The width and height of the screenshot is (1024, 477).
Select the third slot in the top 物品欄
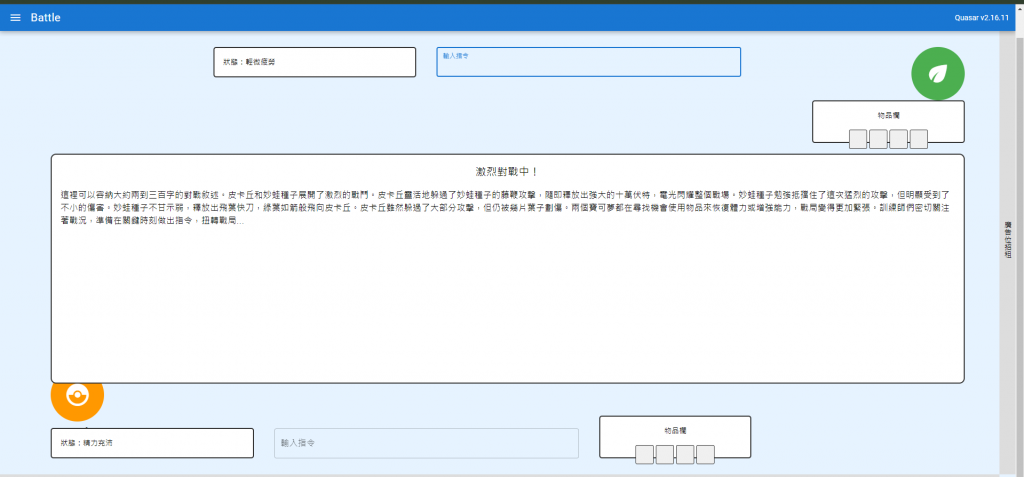pyautogui.click(x=899, y=139)
